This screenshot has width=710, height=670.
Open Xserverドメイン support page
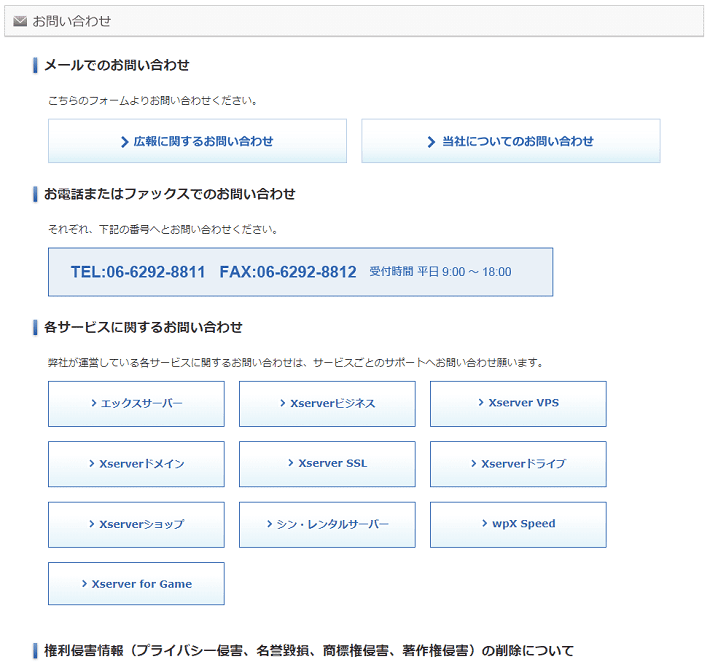point(136,464)
